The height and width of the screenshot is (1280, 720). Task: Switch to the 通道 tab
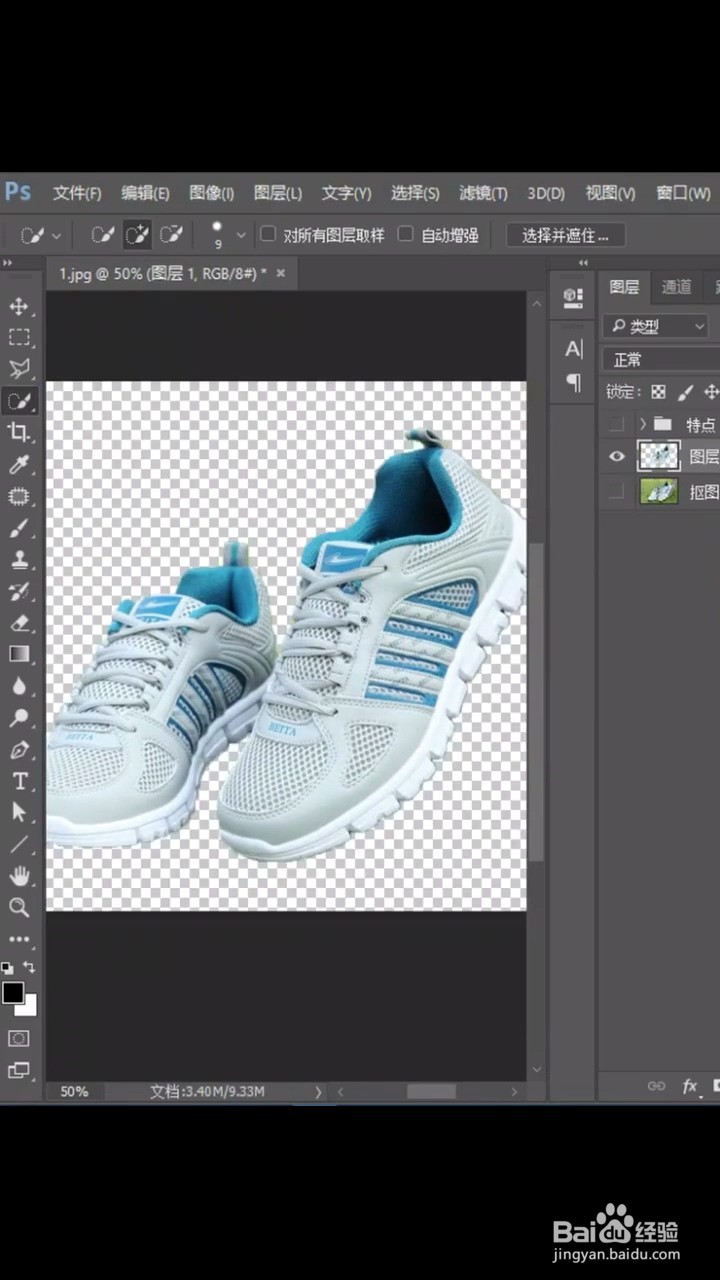(676, 287)
